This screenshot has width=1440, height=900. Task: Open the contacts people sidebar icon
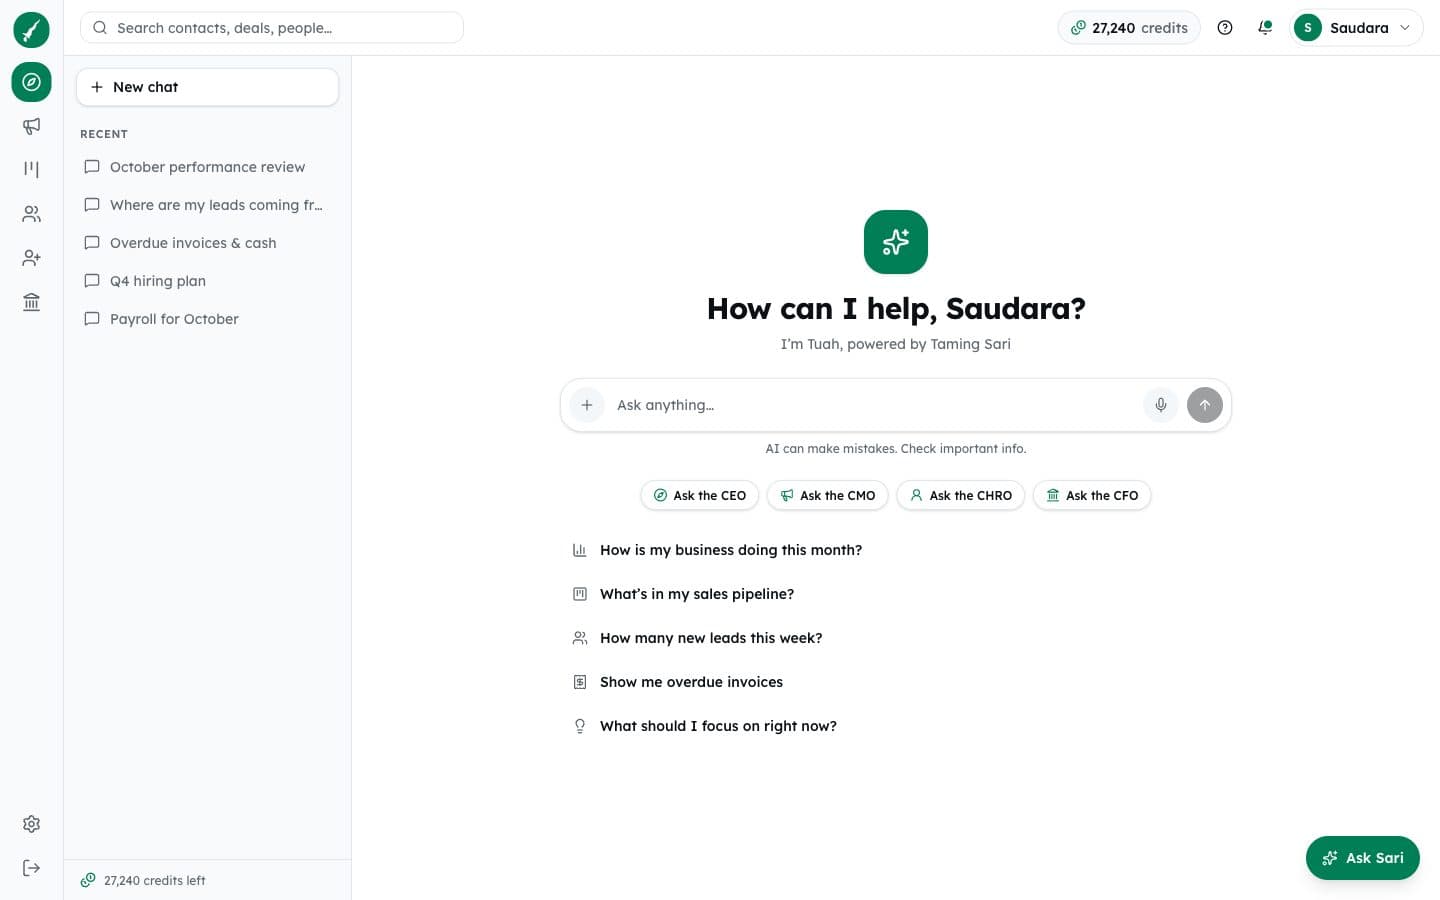pos(31,214)
